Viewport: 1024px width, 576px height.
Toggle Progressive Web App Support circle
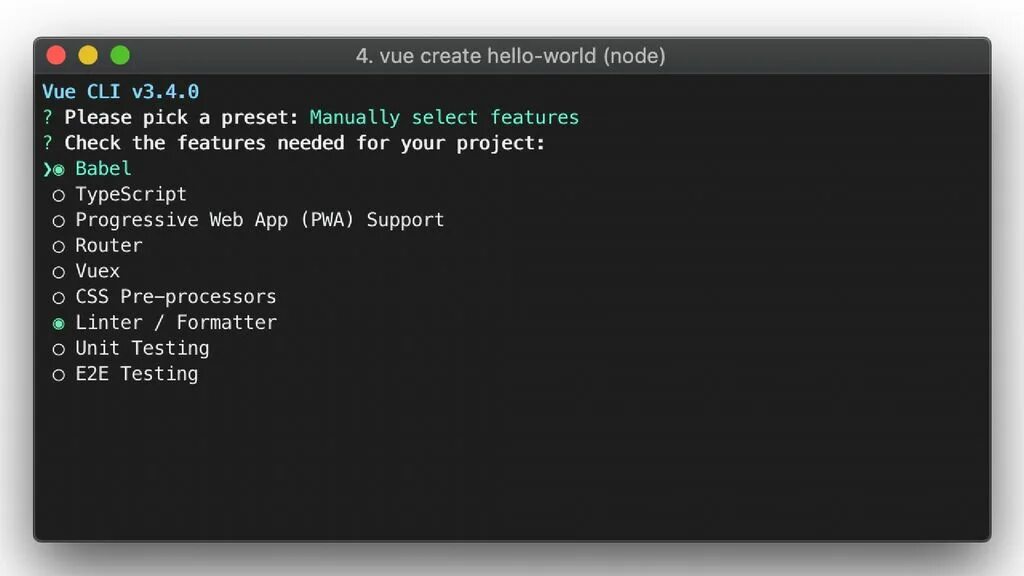point(59,221)
